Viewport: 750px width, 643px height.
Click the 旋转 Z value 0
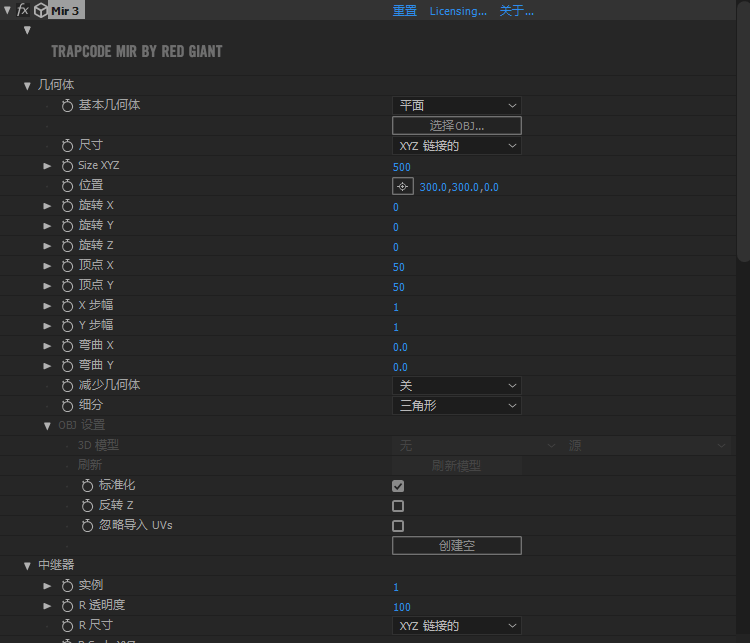396,247
